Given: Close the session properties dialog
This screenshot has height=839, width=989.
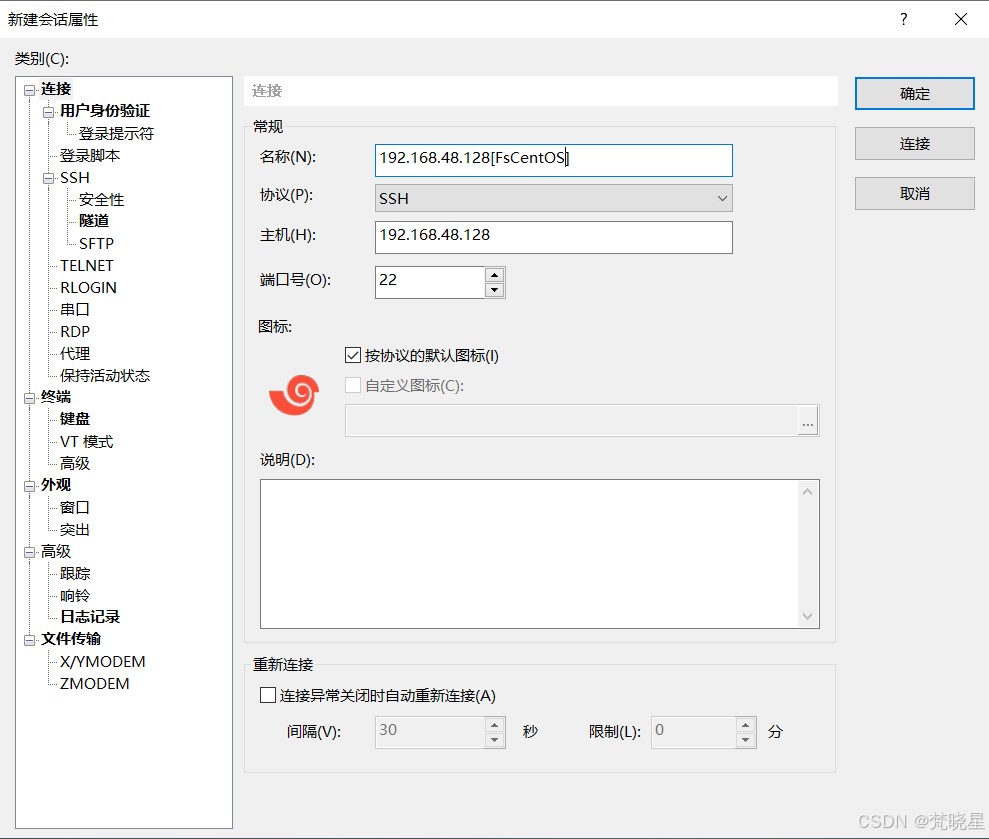Looking at the screenshot, I should (961, 19).
